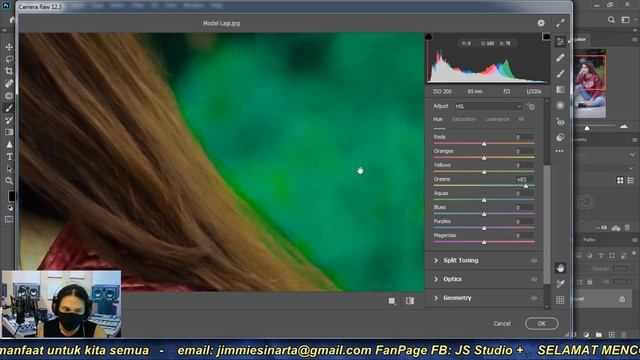Viewport: 640px width, 360px height.
Task: Toggle Split Toning visibility eye
Action: point(534,260)
